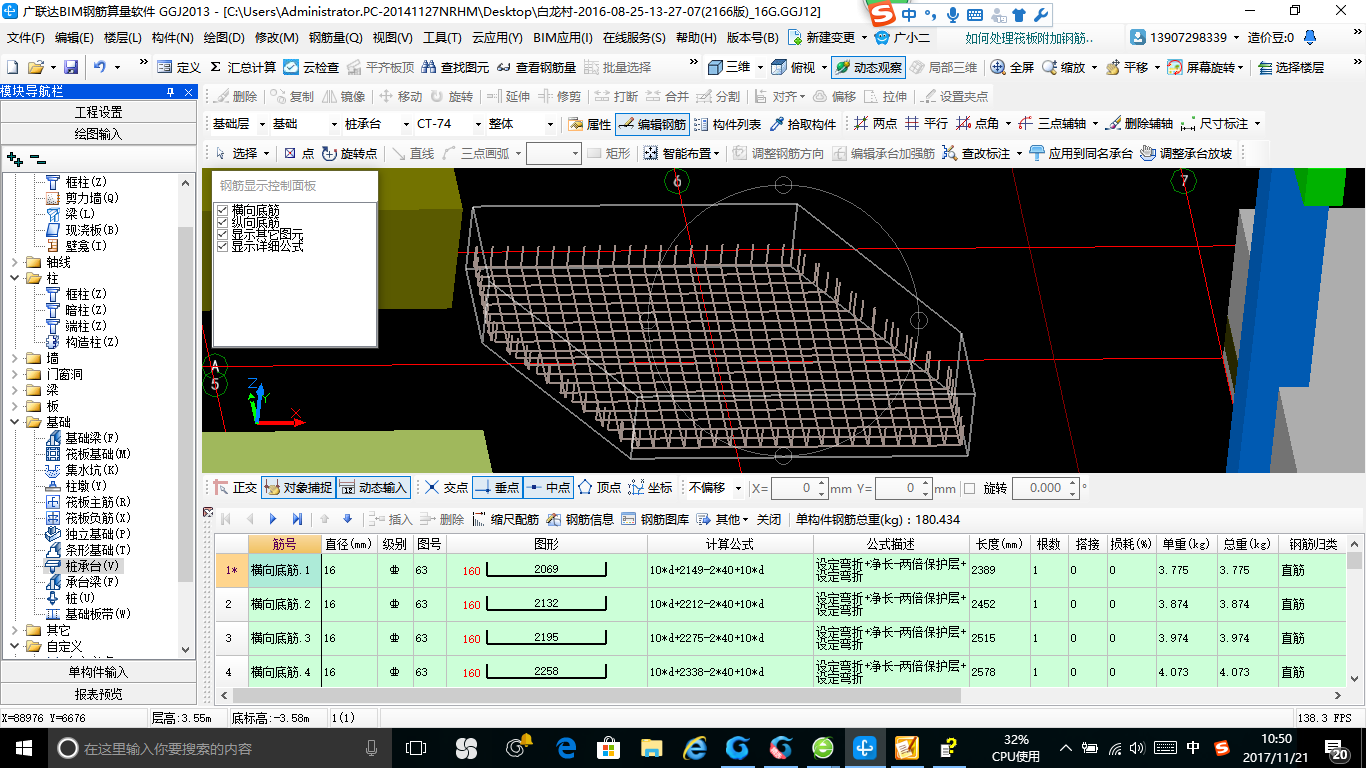The width and height of the screenshot is (1366, 768).
Task: Open the BIM应用(I) menu
Action: coord(562,38)
